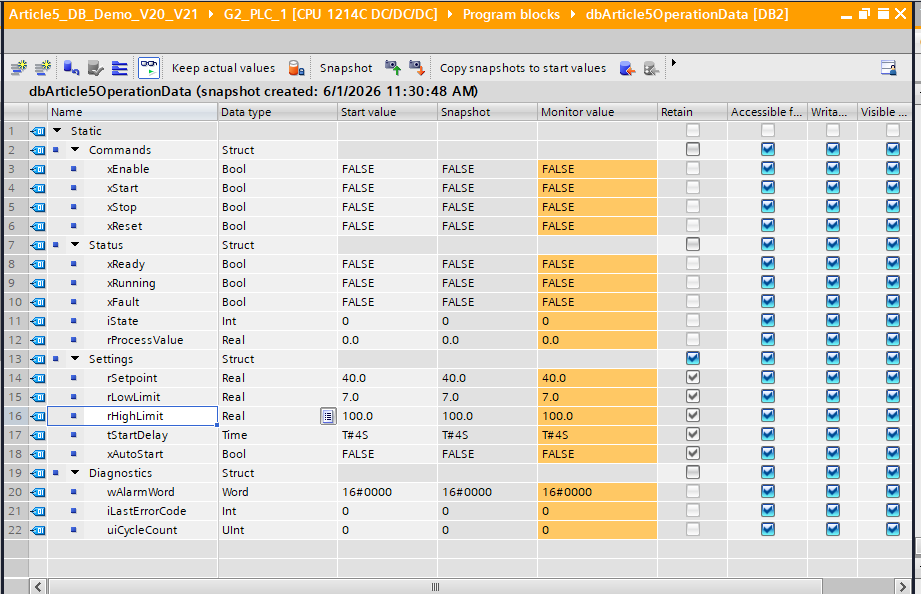
Task: Click the Start value column header
Action: tap(388, 112)
